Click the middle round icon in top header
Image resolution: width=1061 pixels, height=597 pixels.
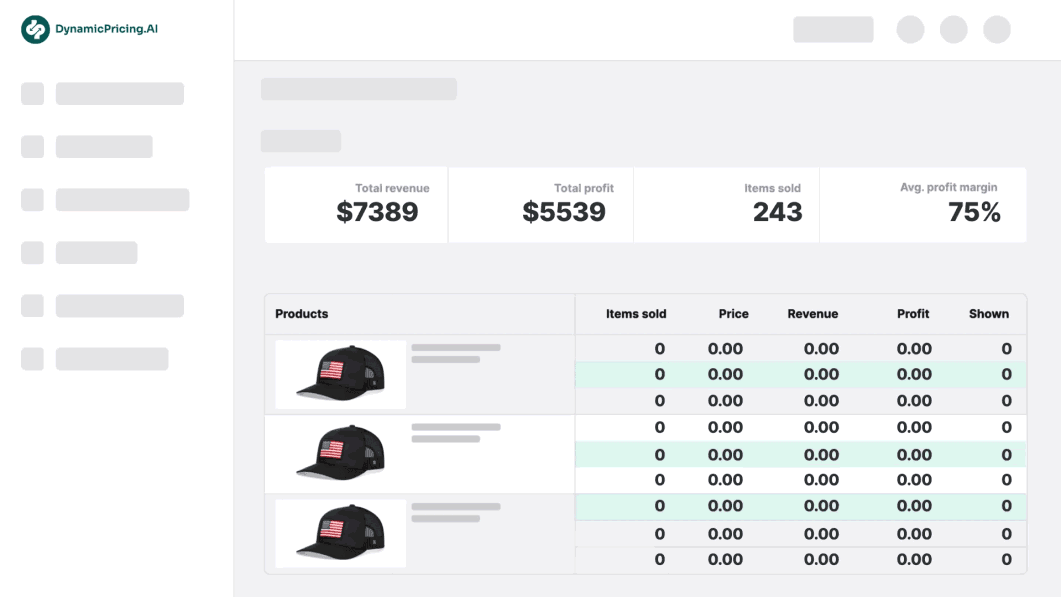(953, 29)
